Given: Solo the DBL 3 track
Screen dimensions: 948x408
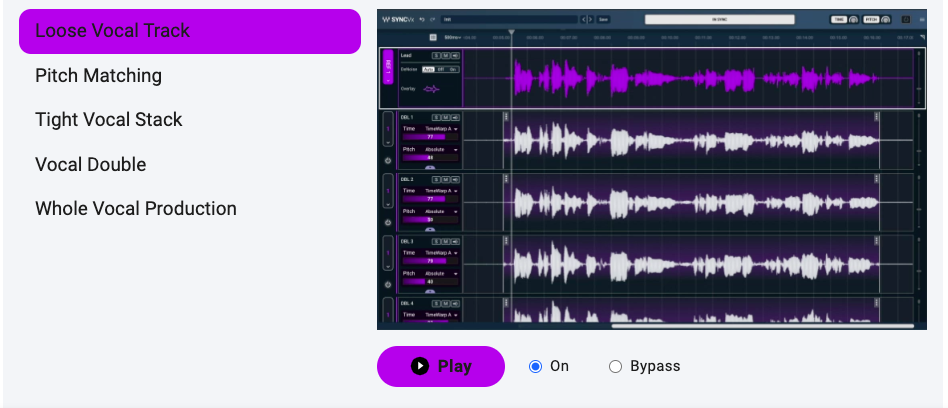Looking at the screenshot, I should click(x=435, y=241).
